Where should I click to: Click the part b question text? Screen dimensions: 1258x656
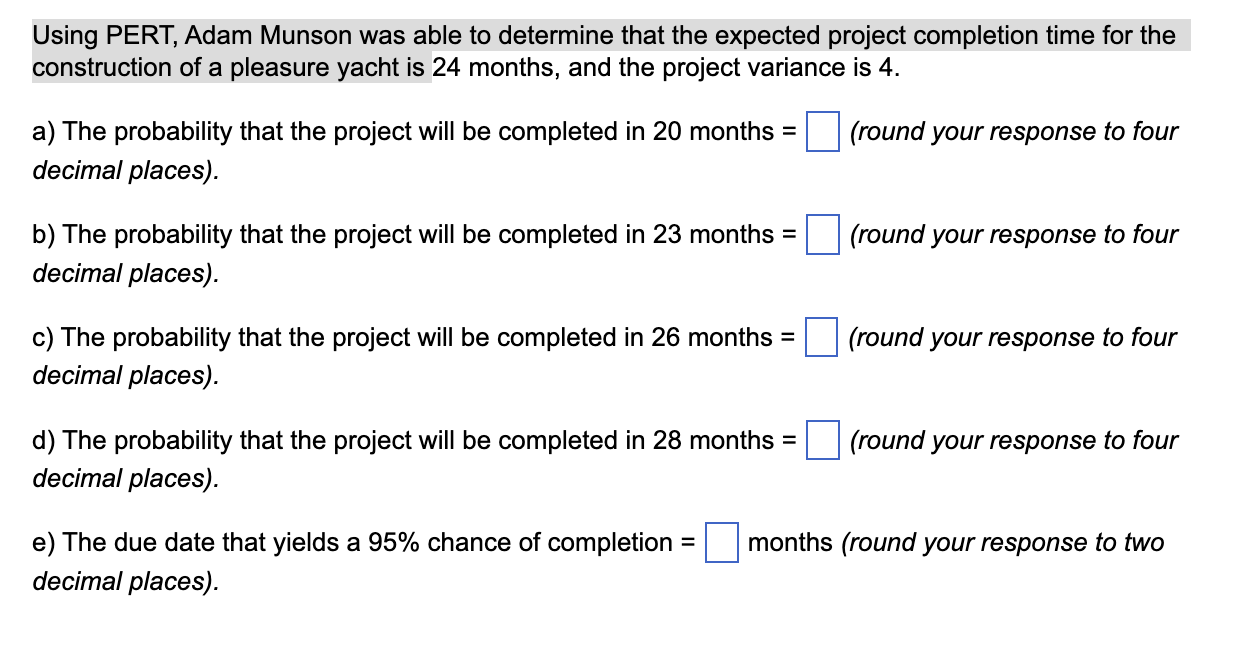[400, 234]
